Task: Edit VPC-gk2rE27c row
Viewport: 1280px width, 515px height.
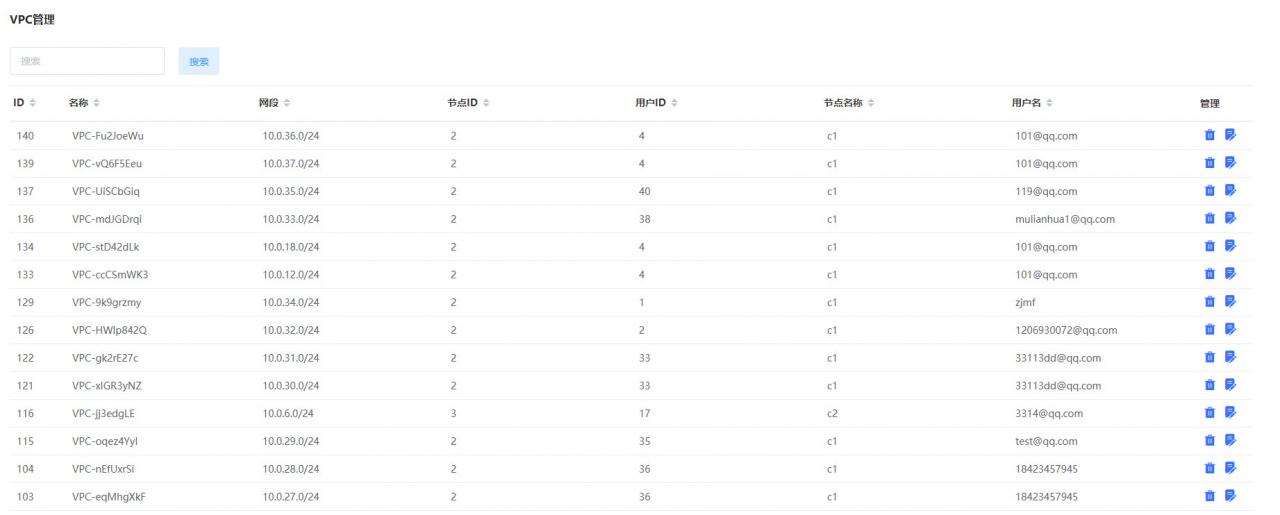Action: pos(1230,357)
